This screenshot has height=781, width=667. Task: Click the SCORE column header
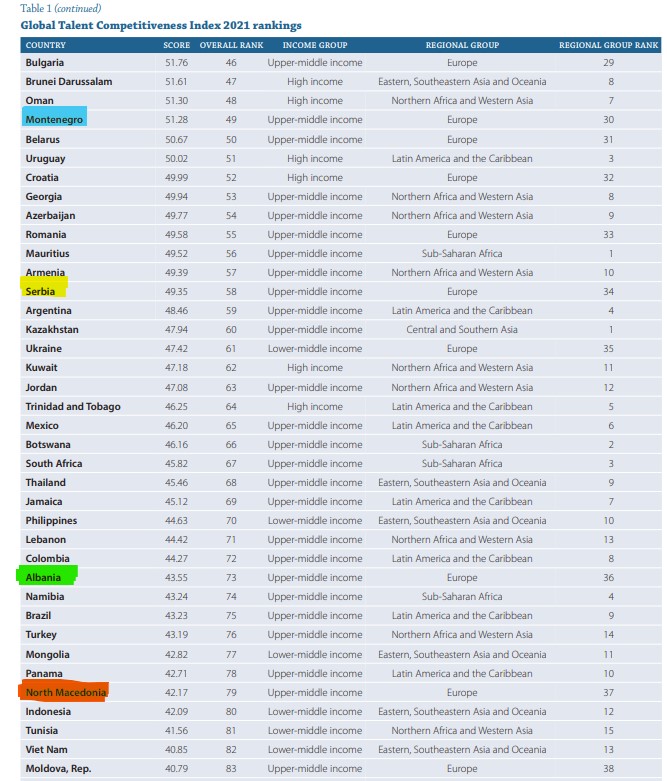[x=176, y=45]
